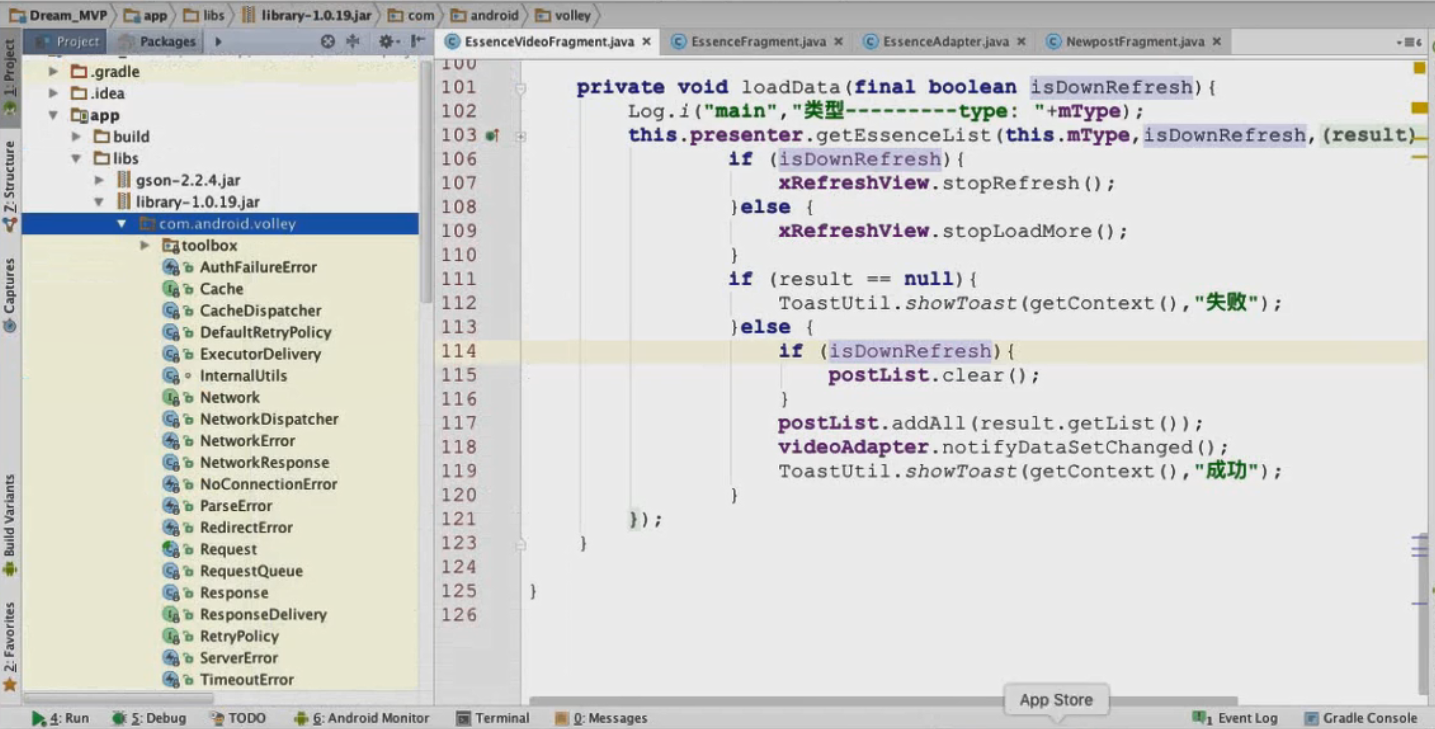Close the EssenceVideoFragment.java tab

pyautogui.click(x=647, y=42)
